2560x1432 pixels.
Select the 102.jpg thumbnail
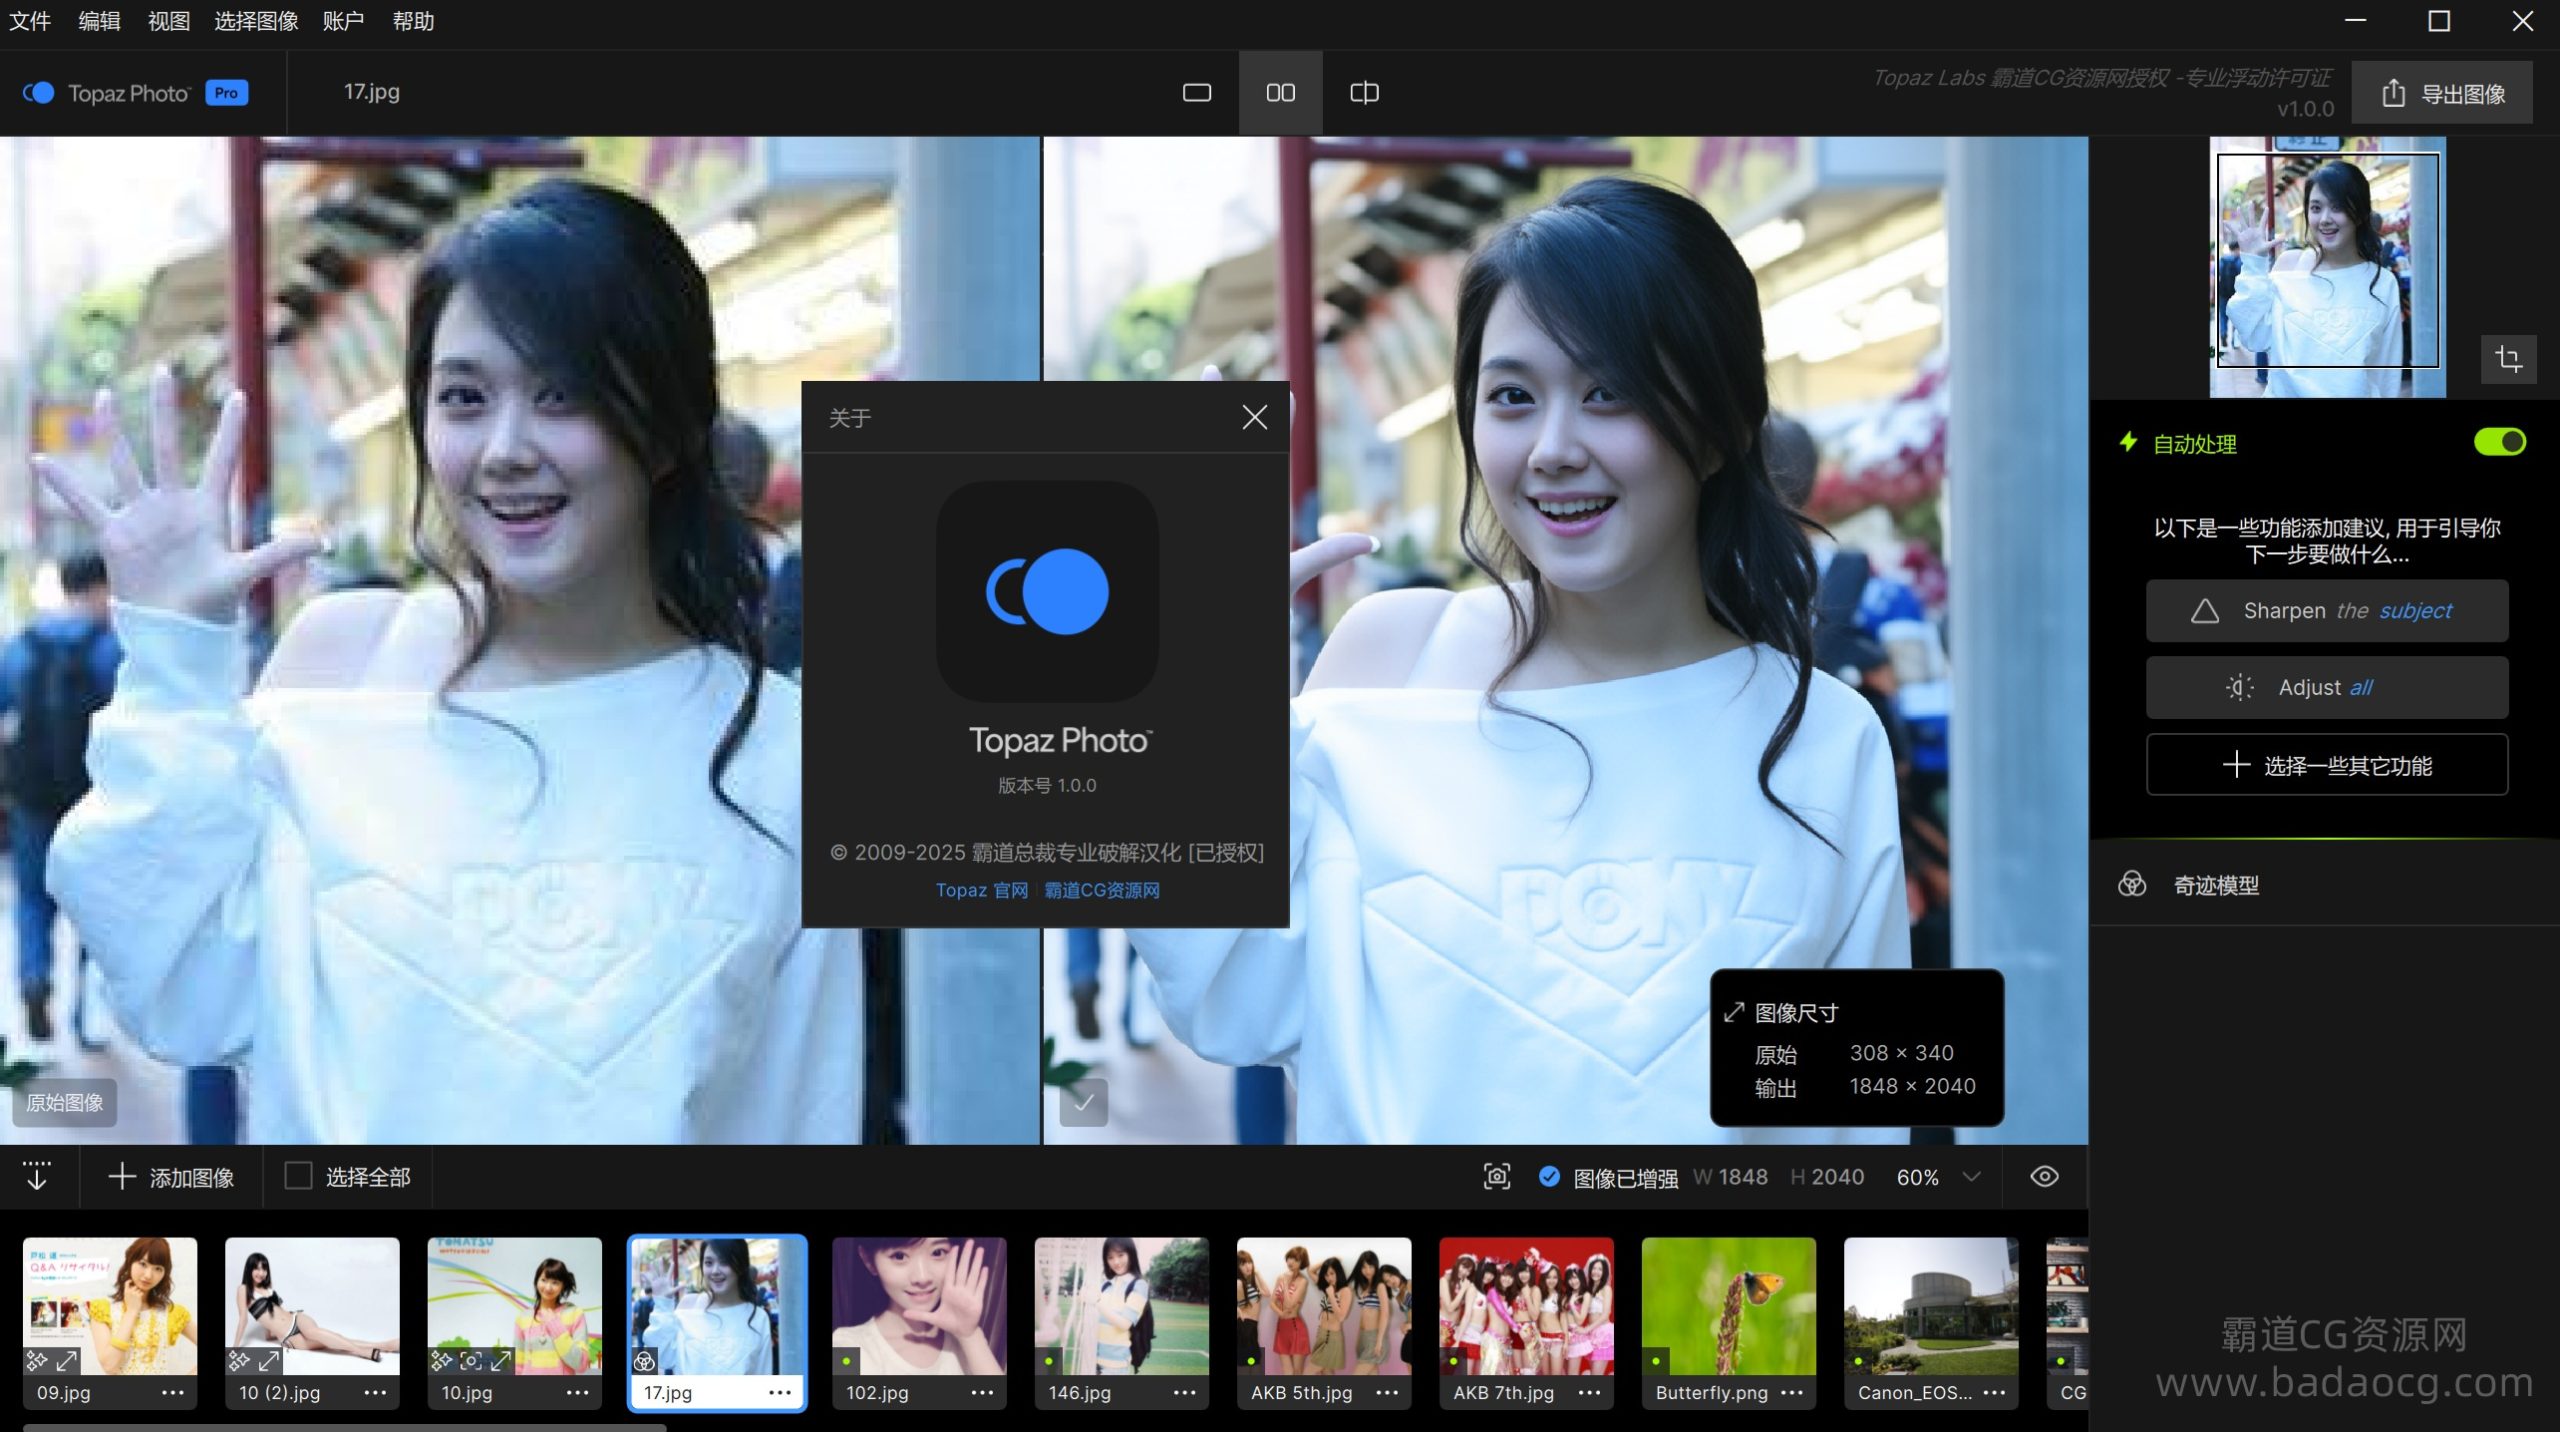(x=919, y=1308)
